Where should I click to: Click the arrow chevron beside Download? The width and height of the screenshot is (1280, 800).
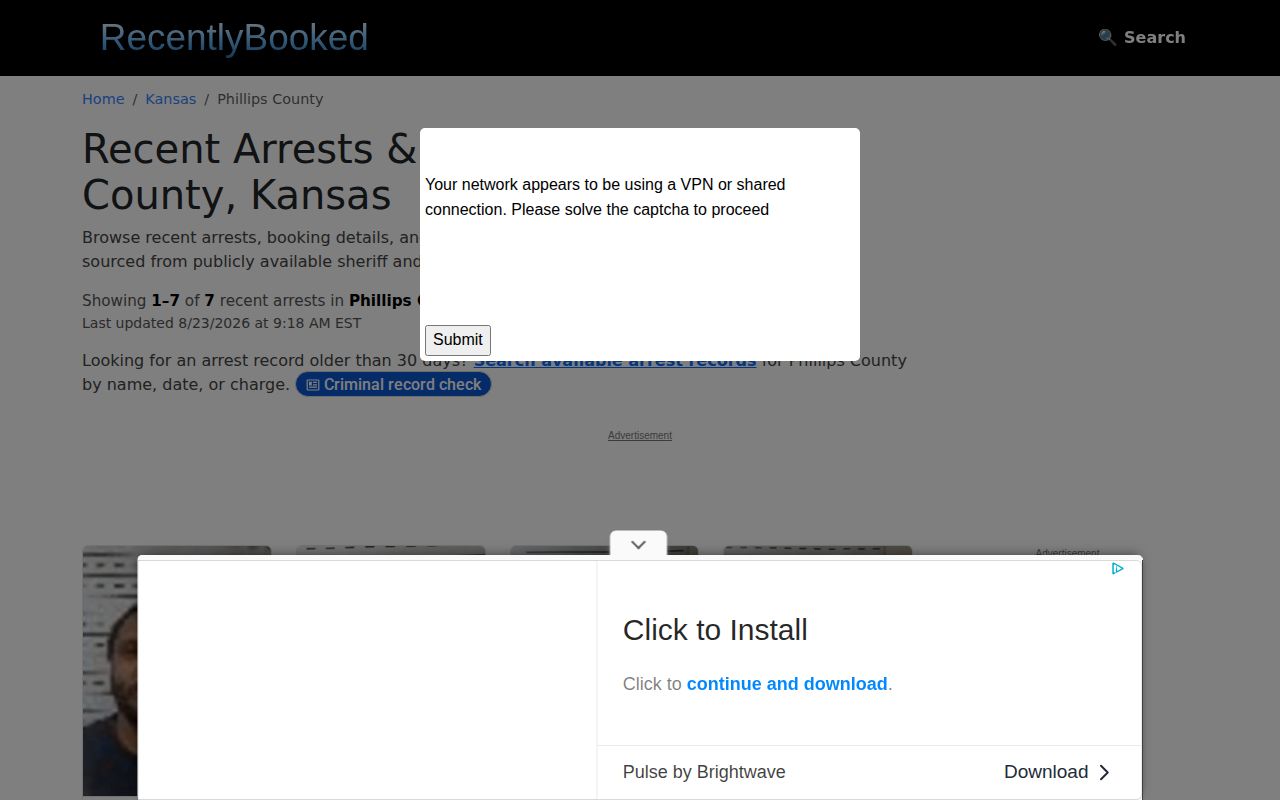pyautogui.click(x=1104, y=772)
